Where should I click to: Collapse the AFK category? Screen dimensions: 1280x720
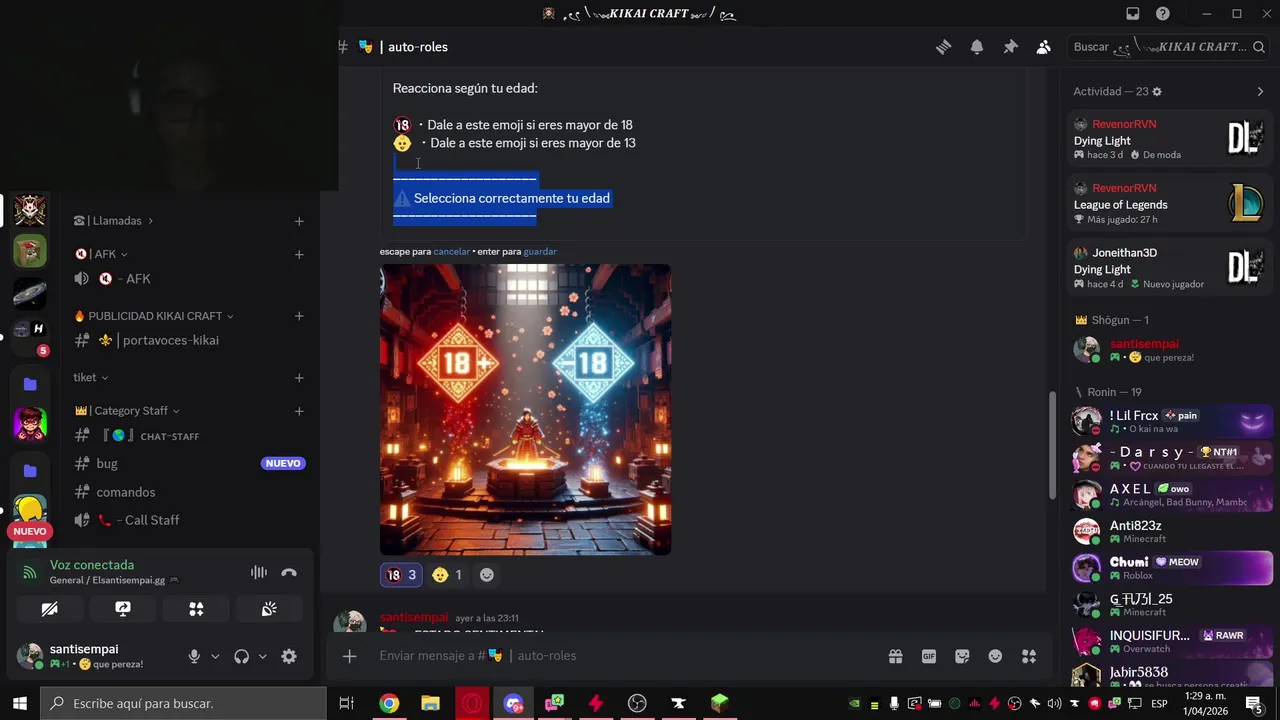point(101,254)
